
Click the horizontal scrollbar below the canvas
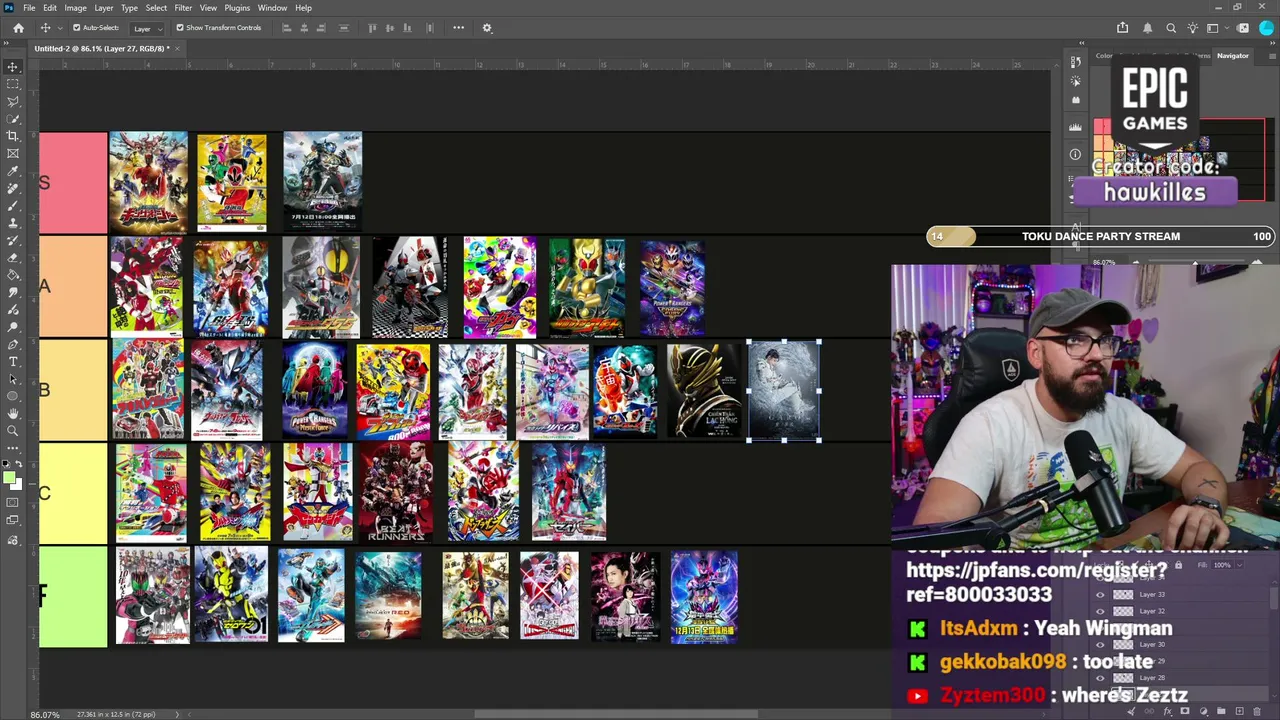tap(615, 714)
